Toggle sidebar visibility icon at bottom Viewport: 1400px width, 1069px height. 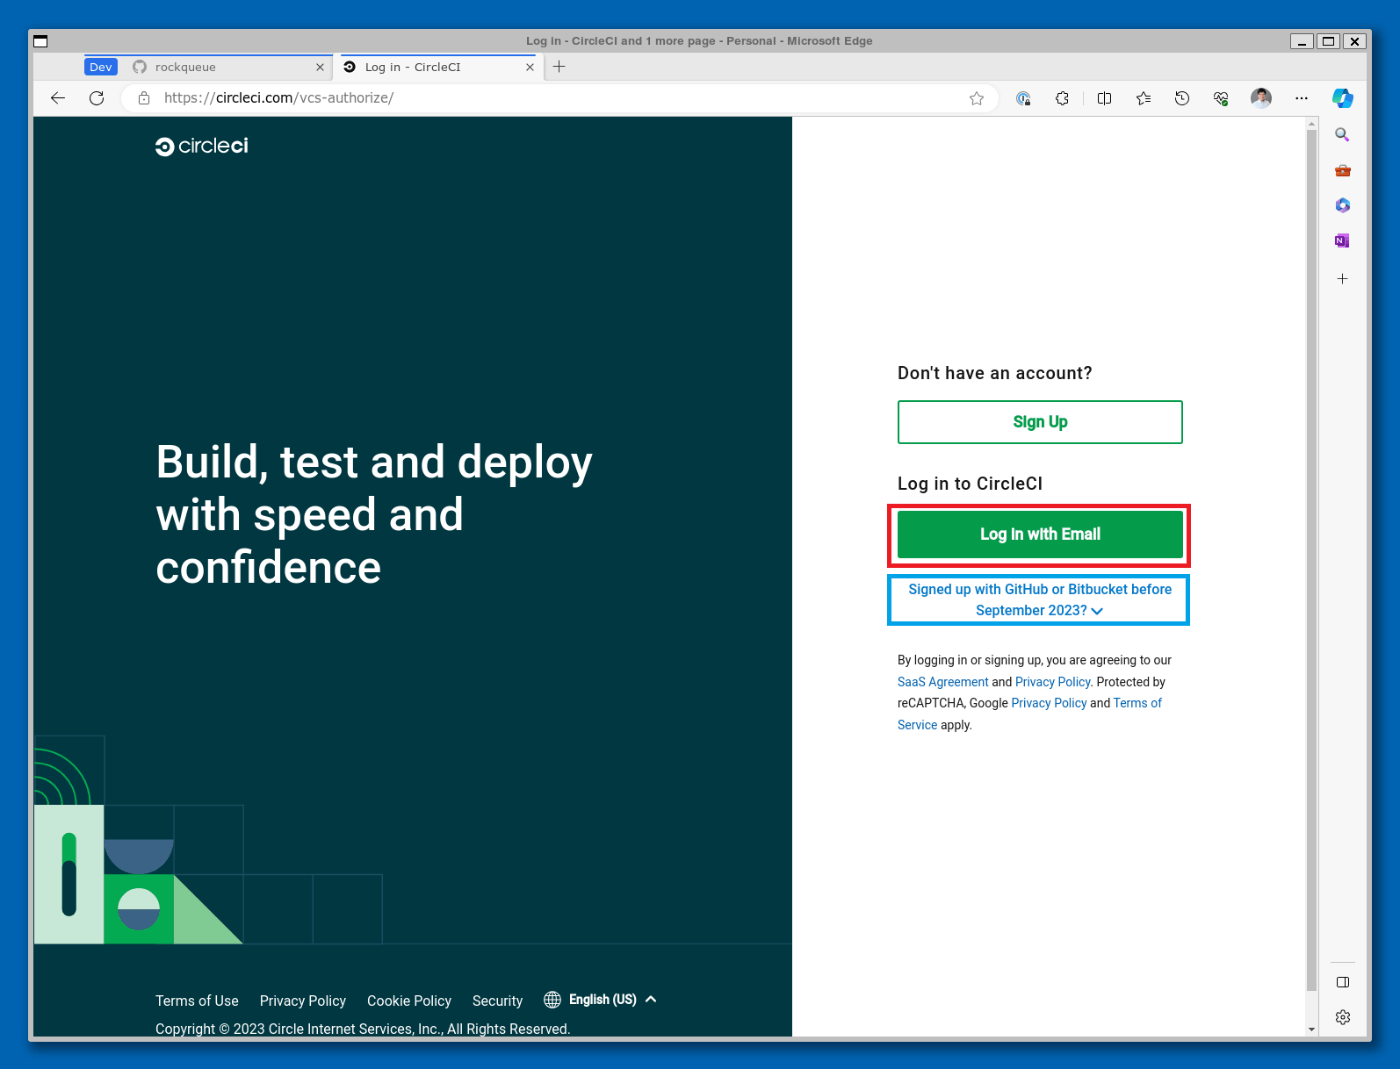[1343, 982]
